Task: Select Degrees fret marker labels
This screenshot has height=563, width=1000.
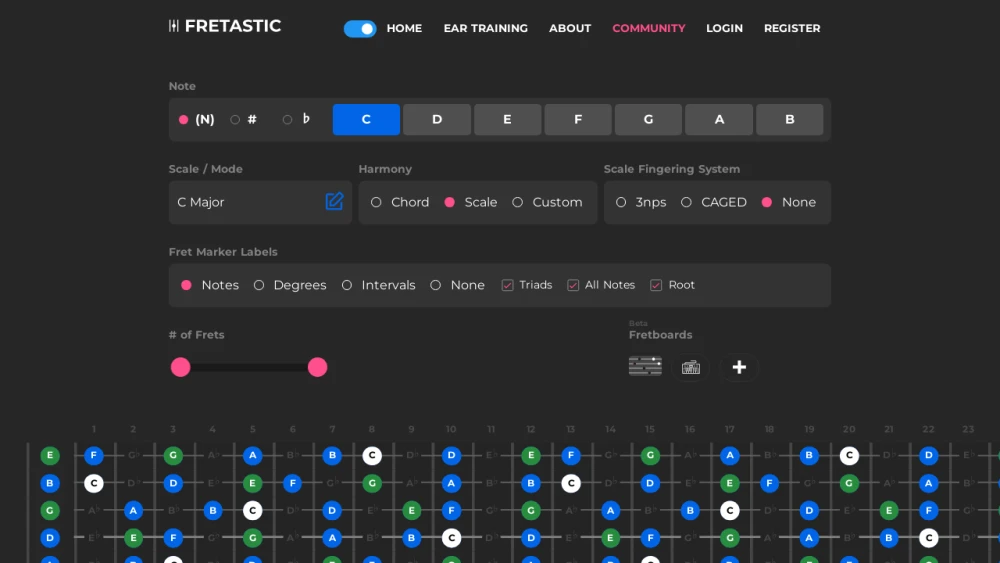Action: (x=259, y=285)
